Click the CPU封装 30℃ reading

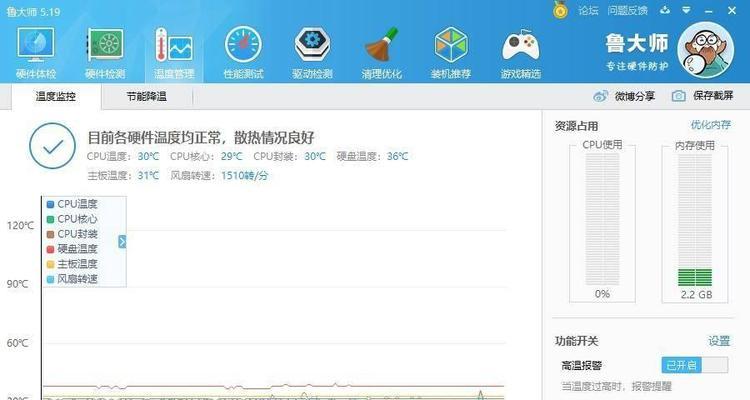click(x=289, y=156)
